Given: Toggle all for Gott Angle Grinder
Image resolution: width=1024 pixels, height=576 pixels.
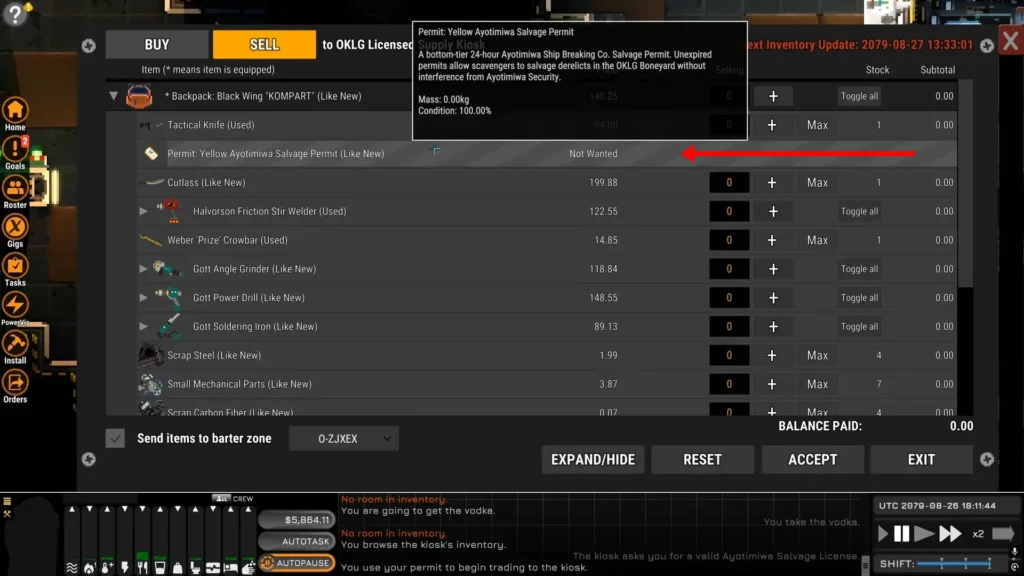Looking at the screenshot, I should click(x=859, y=268).
